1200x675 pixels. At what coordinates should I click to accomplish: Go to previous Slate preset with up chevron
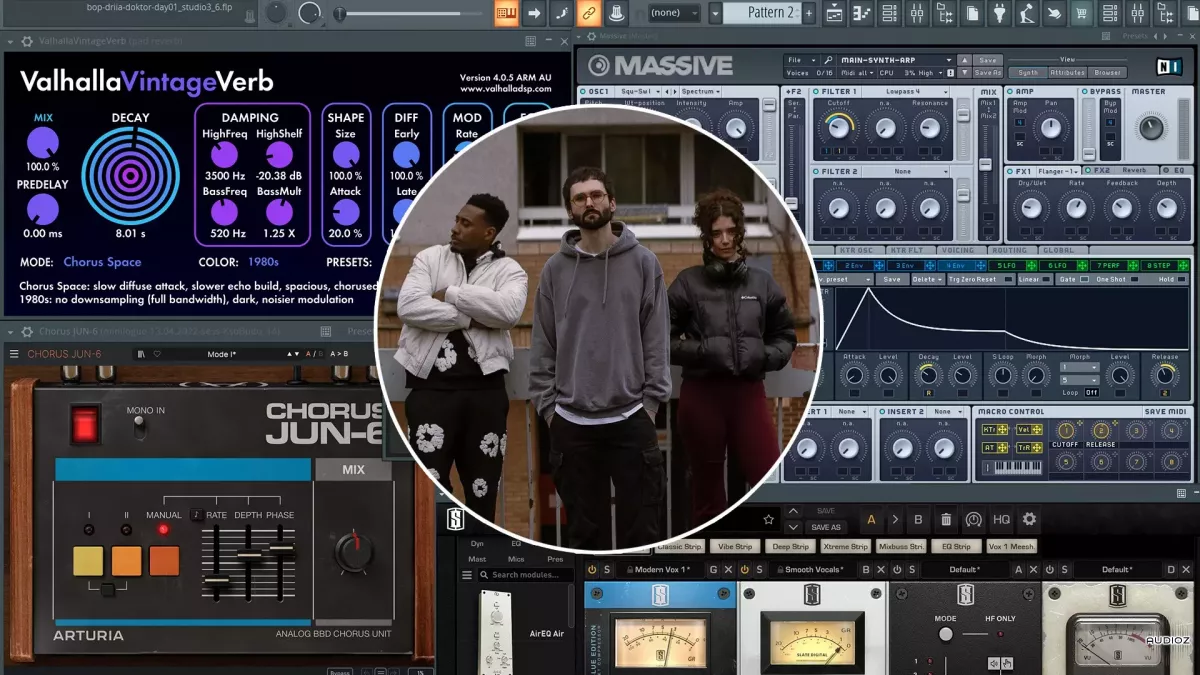click(793, 512)
